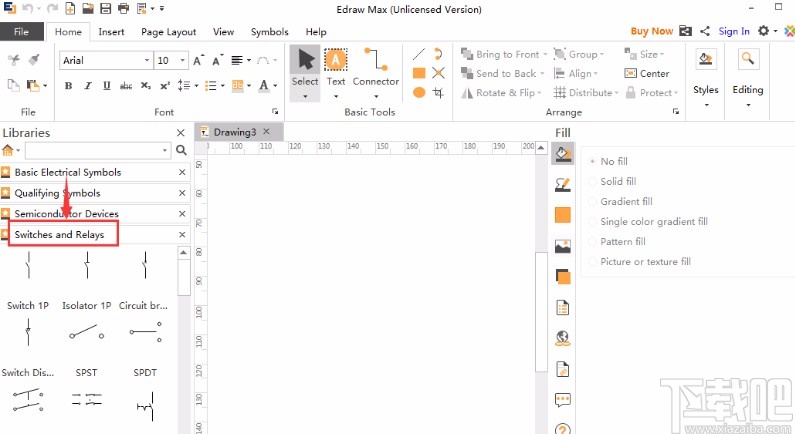Switch to the Insert tab

pos(111,31)
